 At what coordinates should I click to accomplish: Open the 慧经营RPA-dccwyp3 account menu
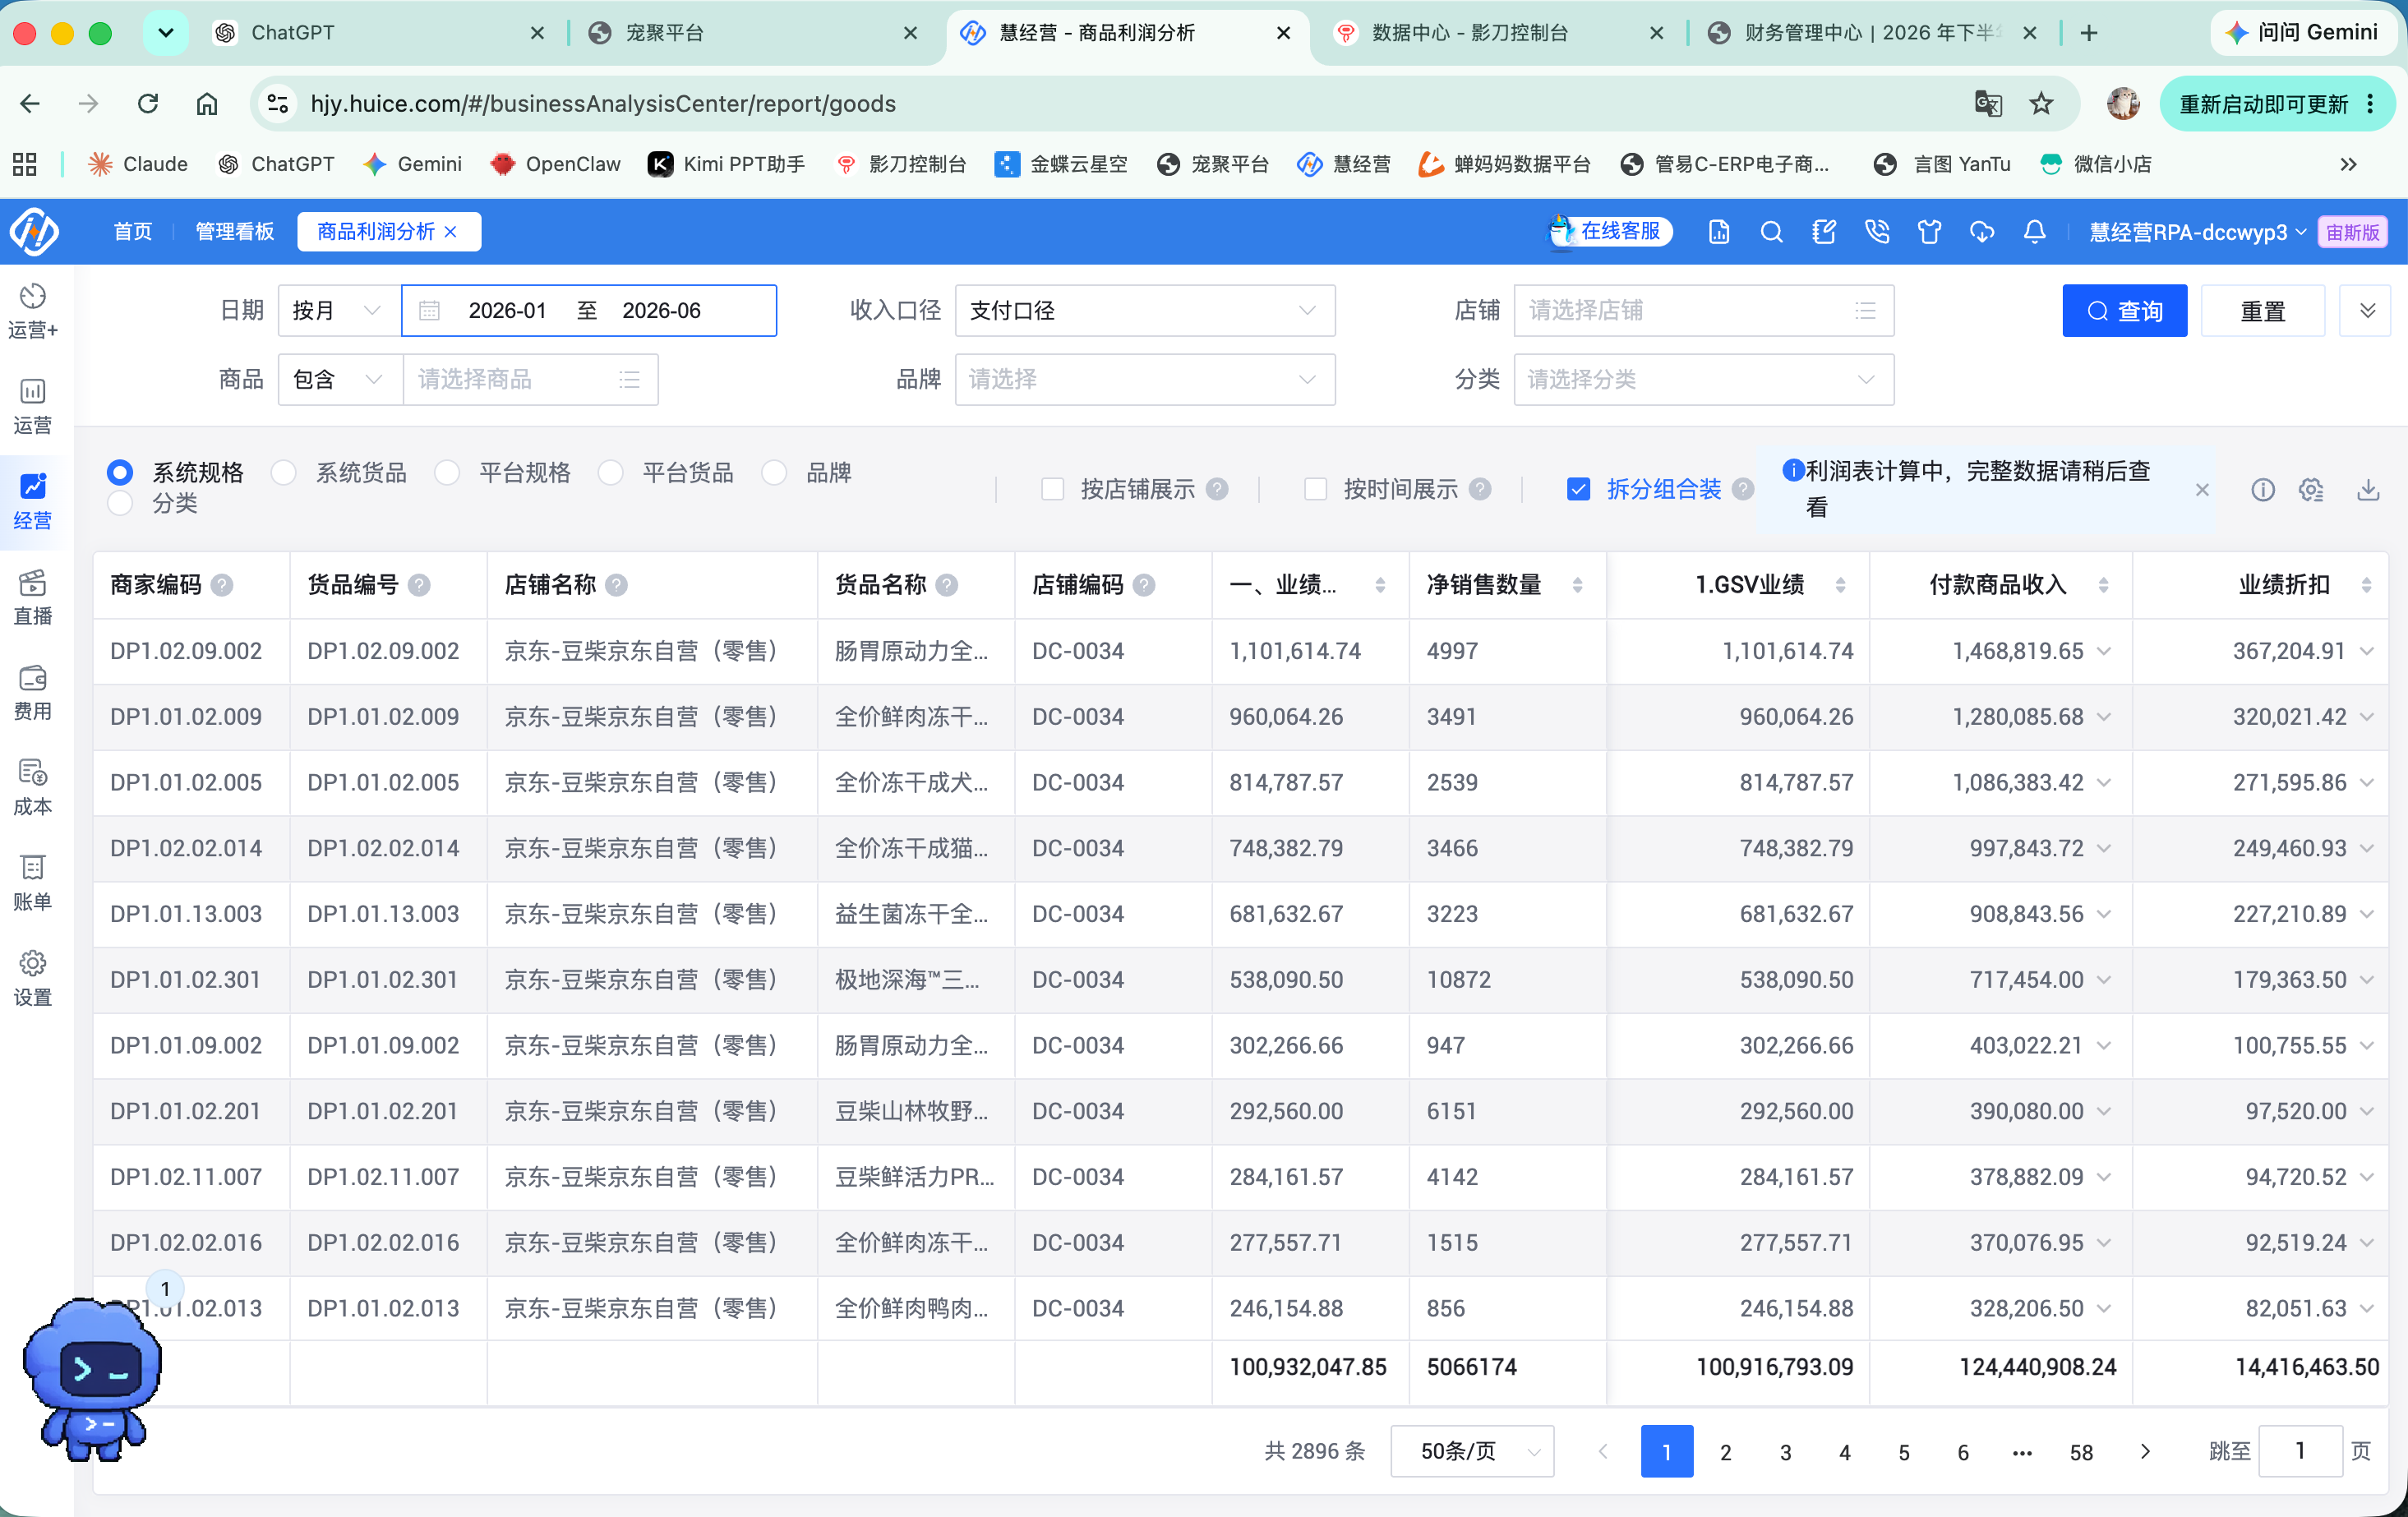(2197, 232)
